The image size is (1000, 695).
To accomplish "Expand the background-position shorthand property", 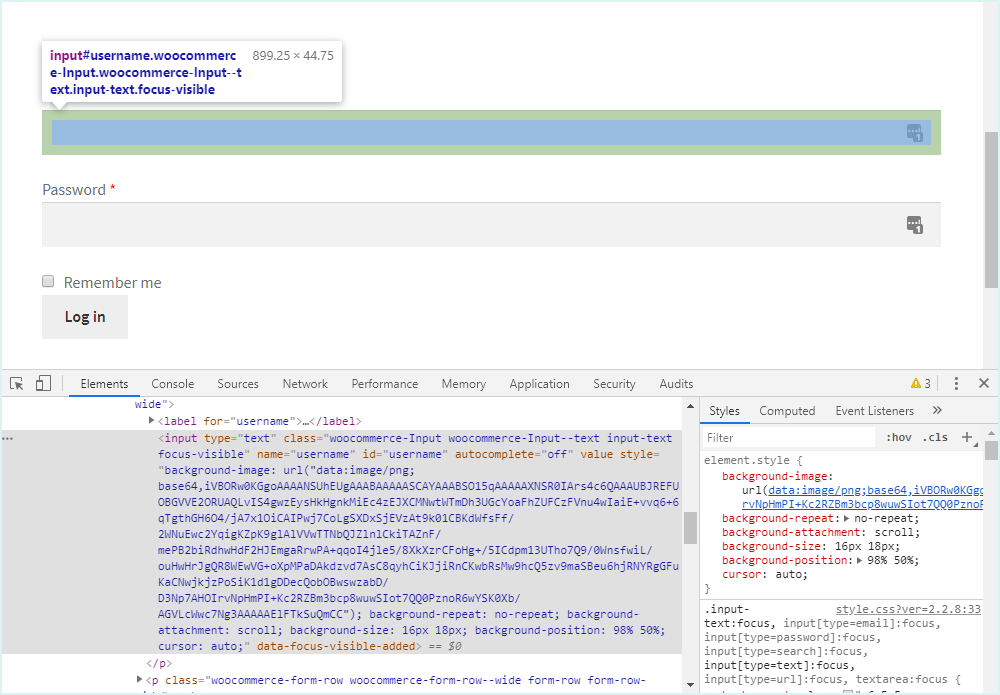I will [x=859, y=560].
